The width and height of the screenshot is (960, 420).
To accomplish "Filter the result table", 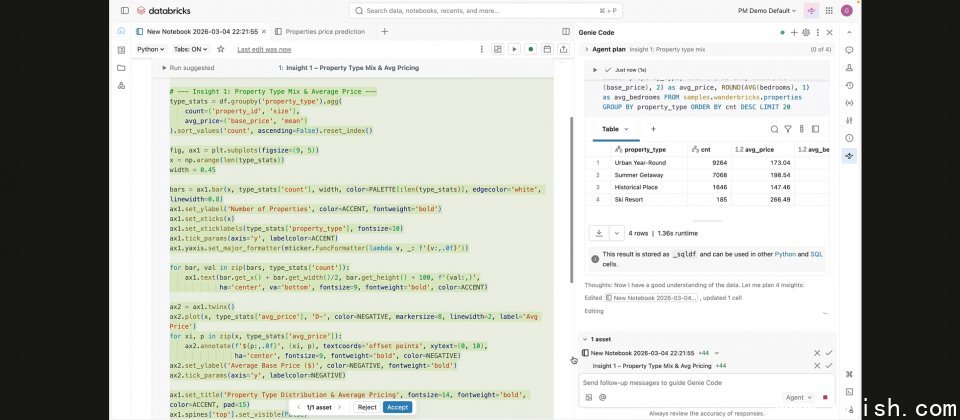I will [x=788, y=129].
